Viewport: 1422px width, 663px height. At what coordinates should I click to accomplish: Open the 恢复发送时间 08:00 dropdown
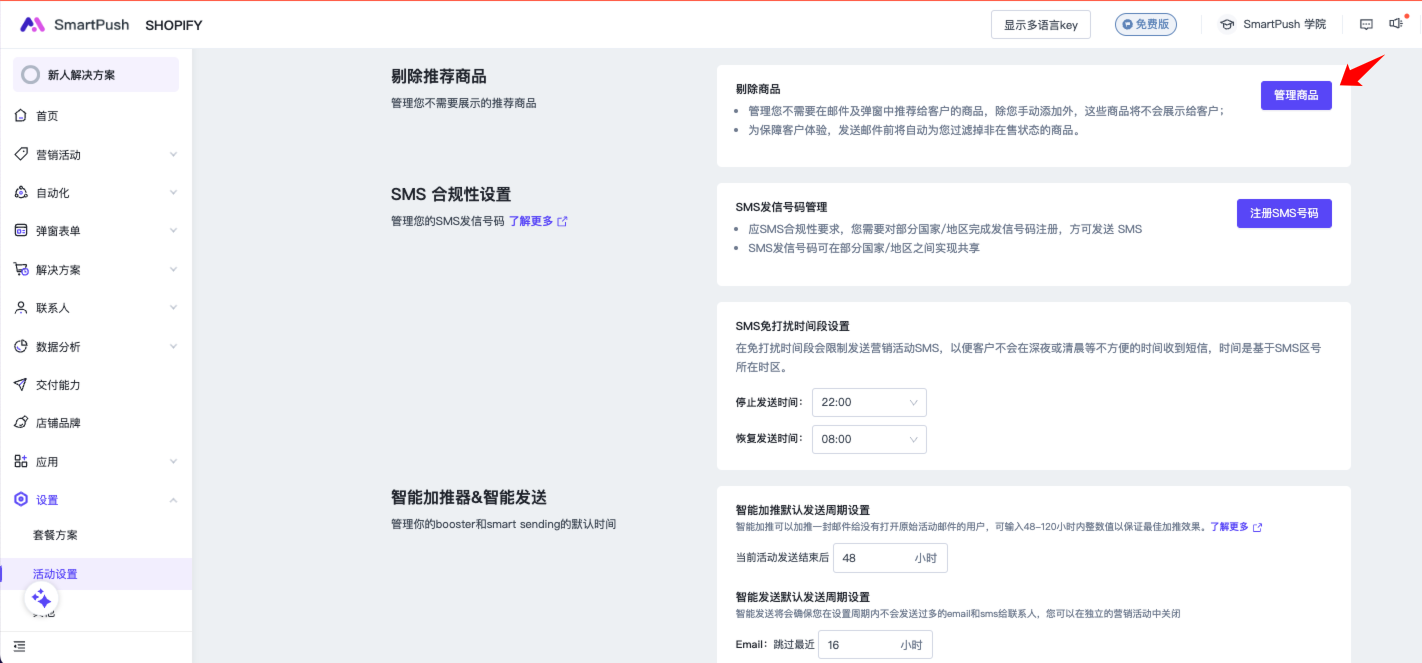point(869,439)
